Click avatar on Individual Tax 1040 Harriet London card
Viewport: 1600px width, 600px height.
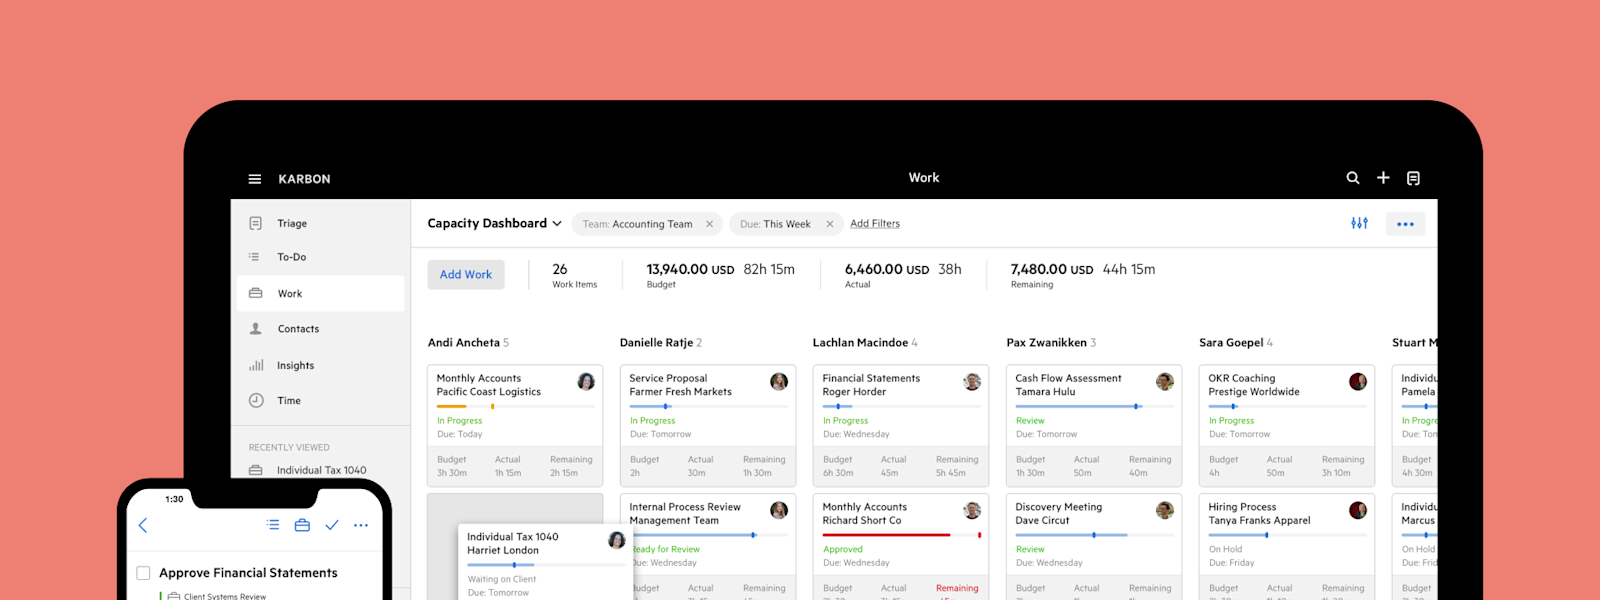617,540
